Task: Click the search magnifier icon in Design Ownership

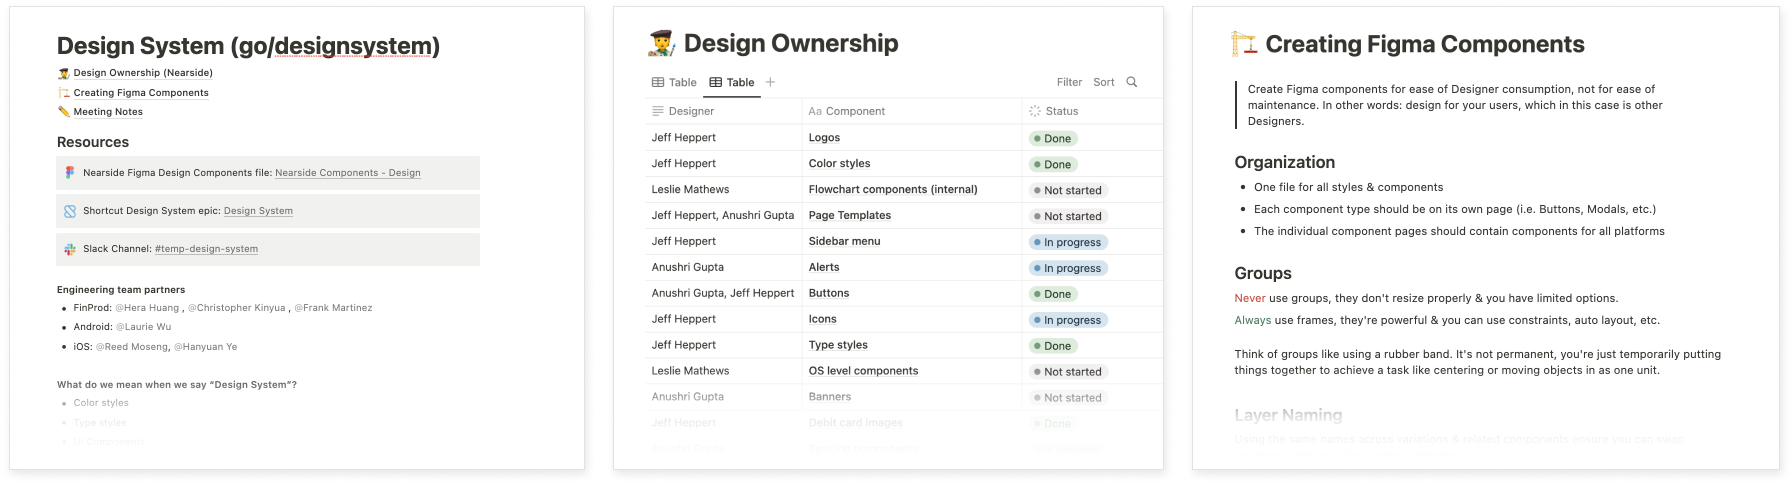Action: click(1131, 82)
